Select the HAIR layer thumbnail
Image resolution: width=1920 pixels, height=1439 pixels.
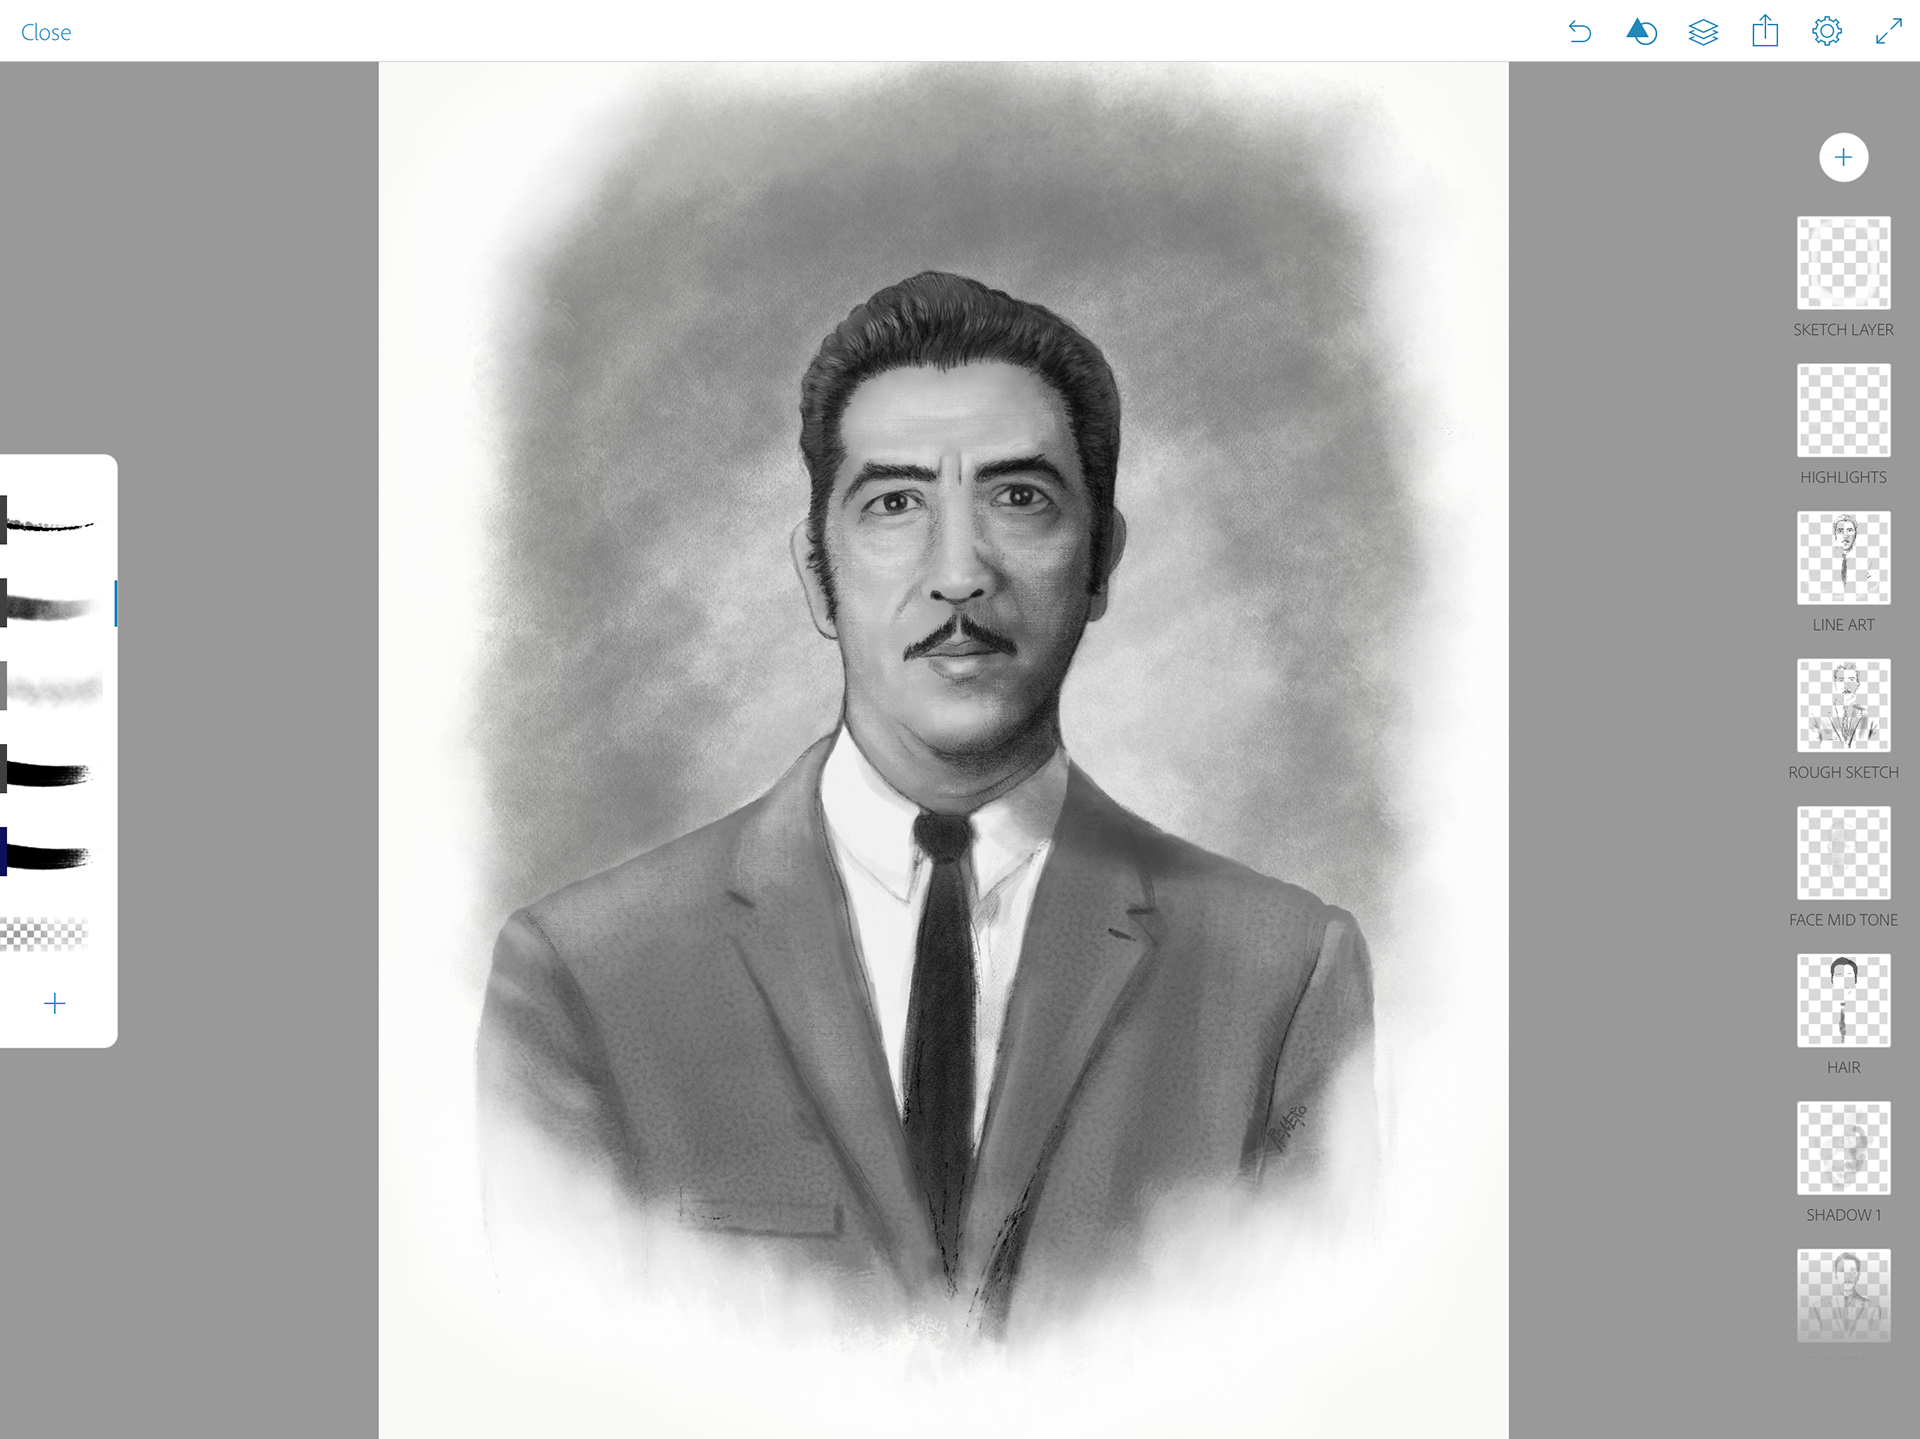click(x=1843, y=1000)
